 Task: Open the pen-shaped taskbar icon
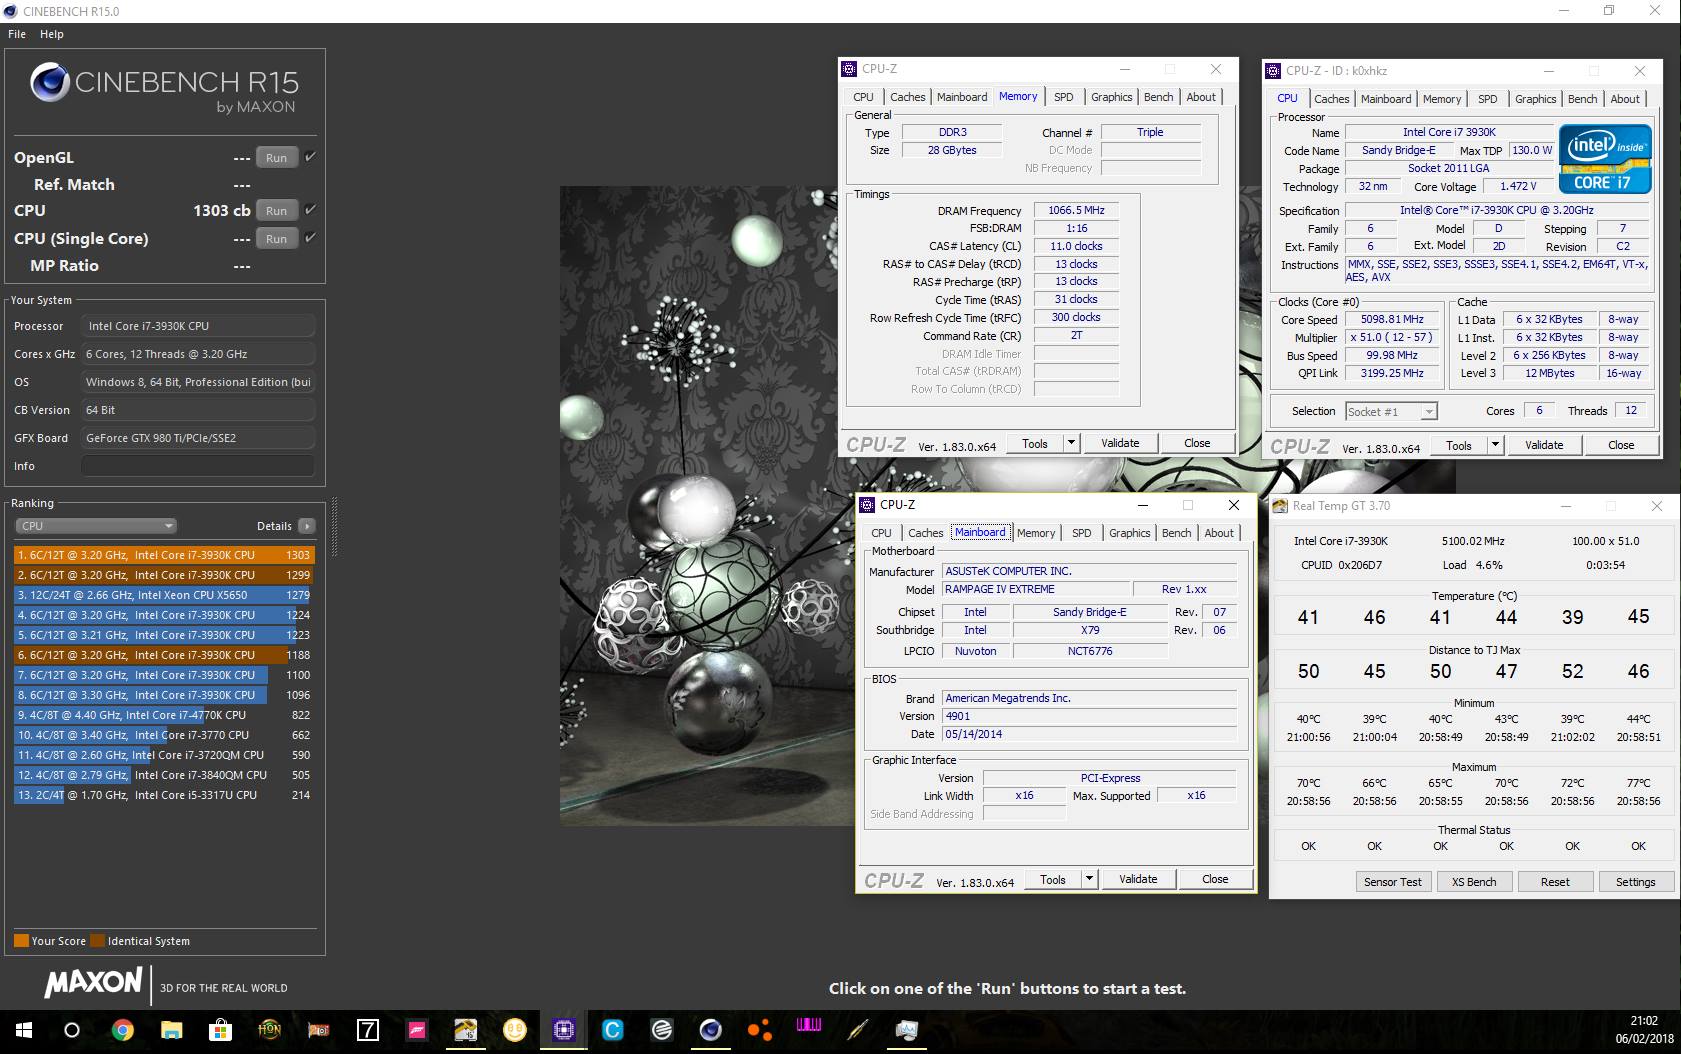[857, 1029]
